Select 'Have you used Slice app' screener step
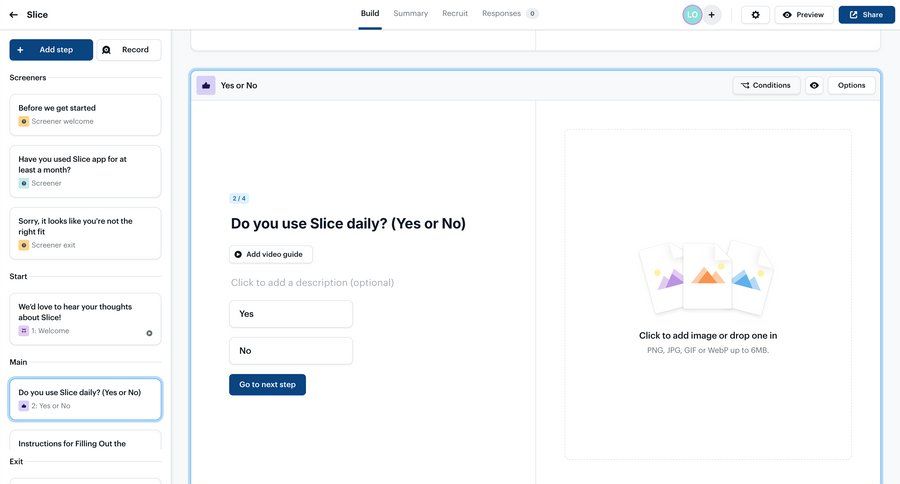The width and height of the screenshot is (900, 484). point(85,172)
